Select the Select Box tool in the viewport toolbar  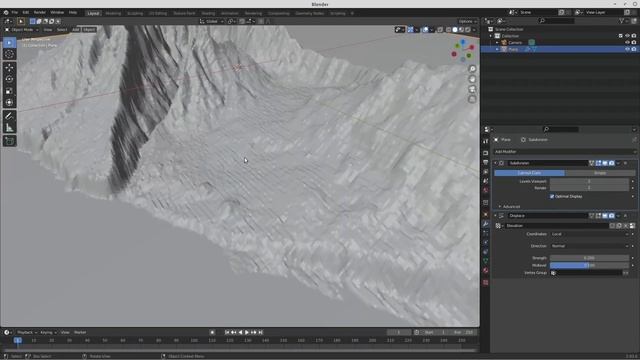click(9, 43)
